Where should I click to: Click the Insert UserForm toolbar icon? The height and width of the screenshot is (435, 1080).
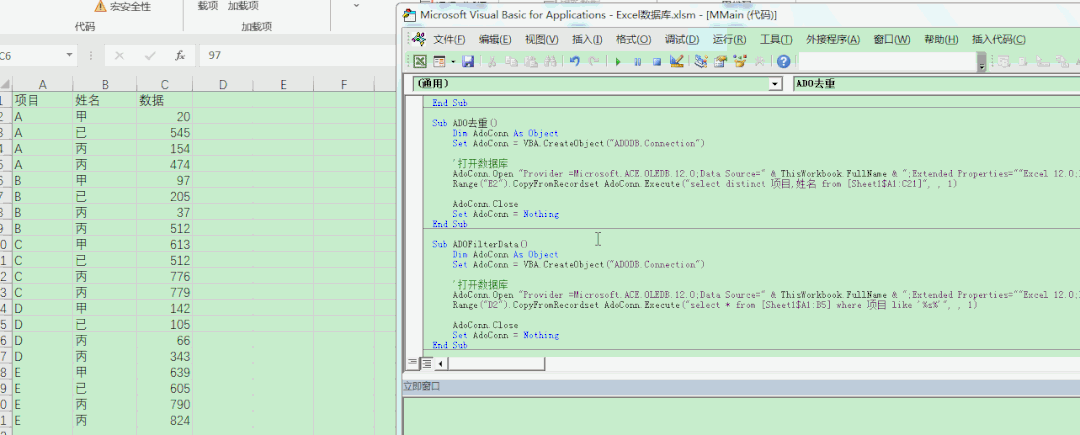point(439,62)
